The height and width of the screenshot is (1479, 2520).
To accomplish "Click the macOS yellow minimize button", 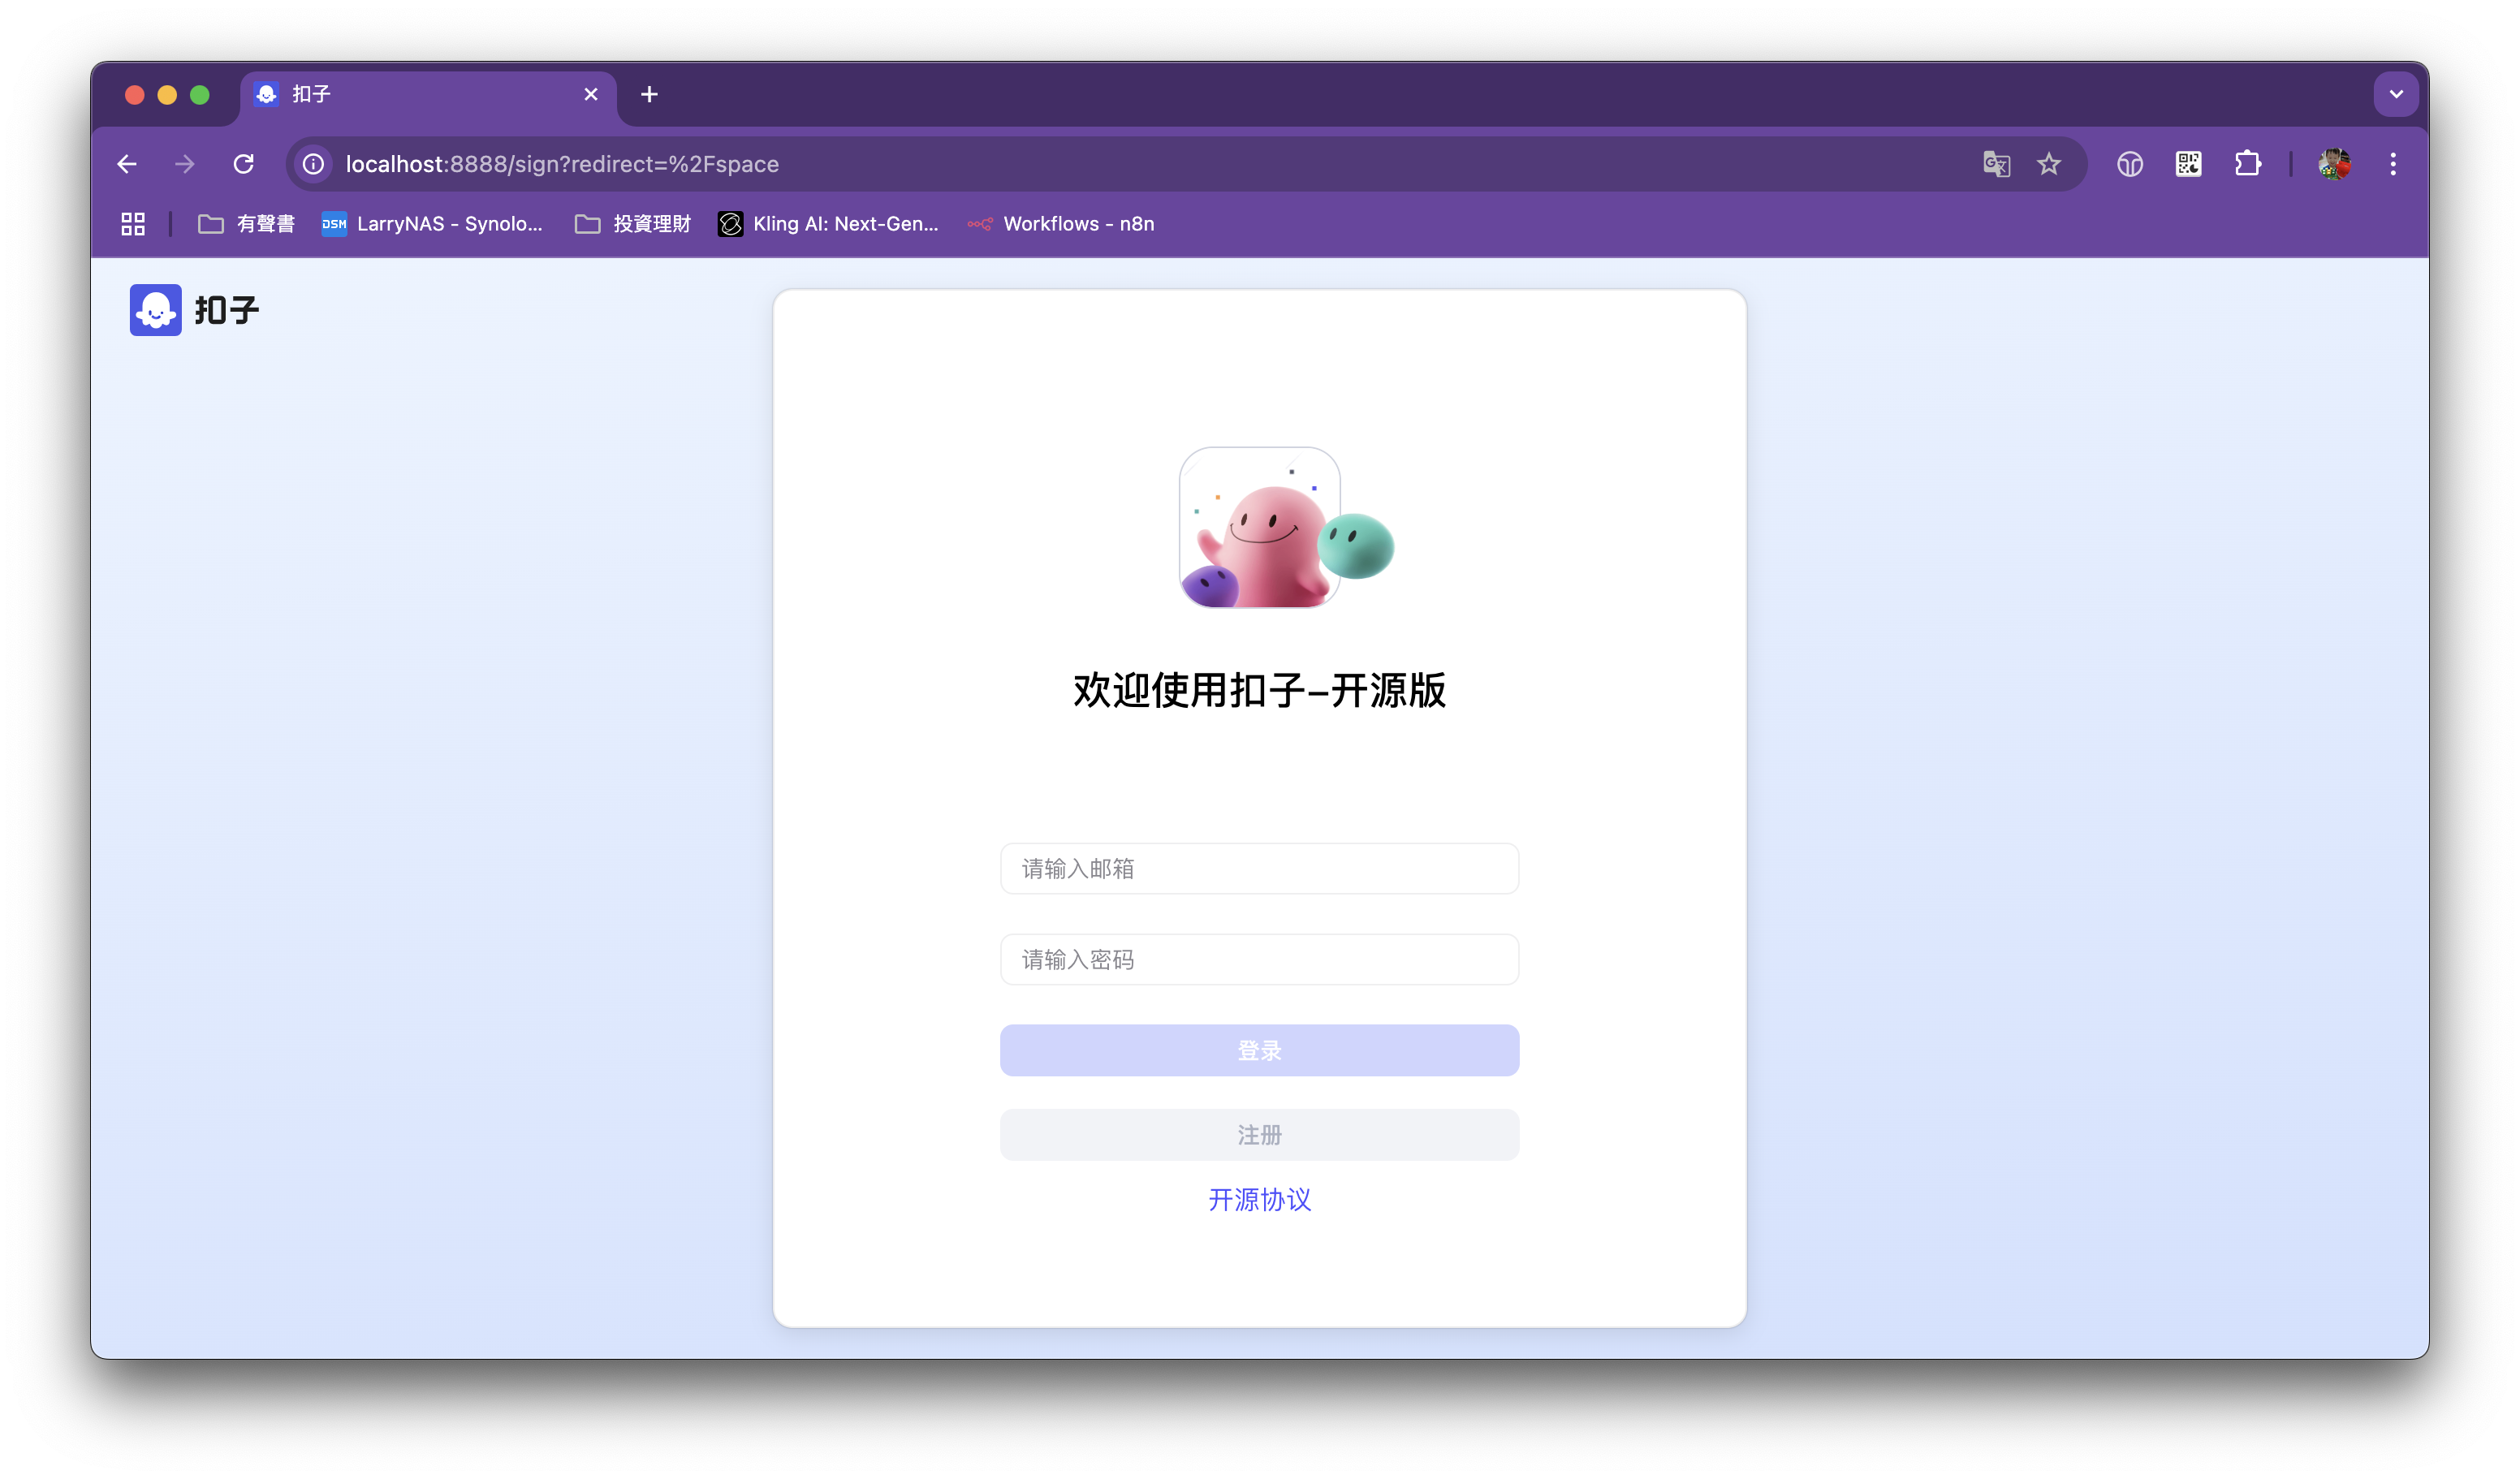I will pos(167,95).
